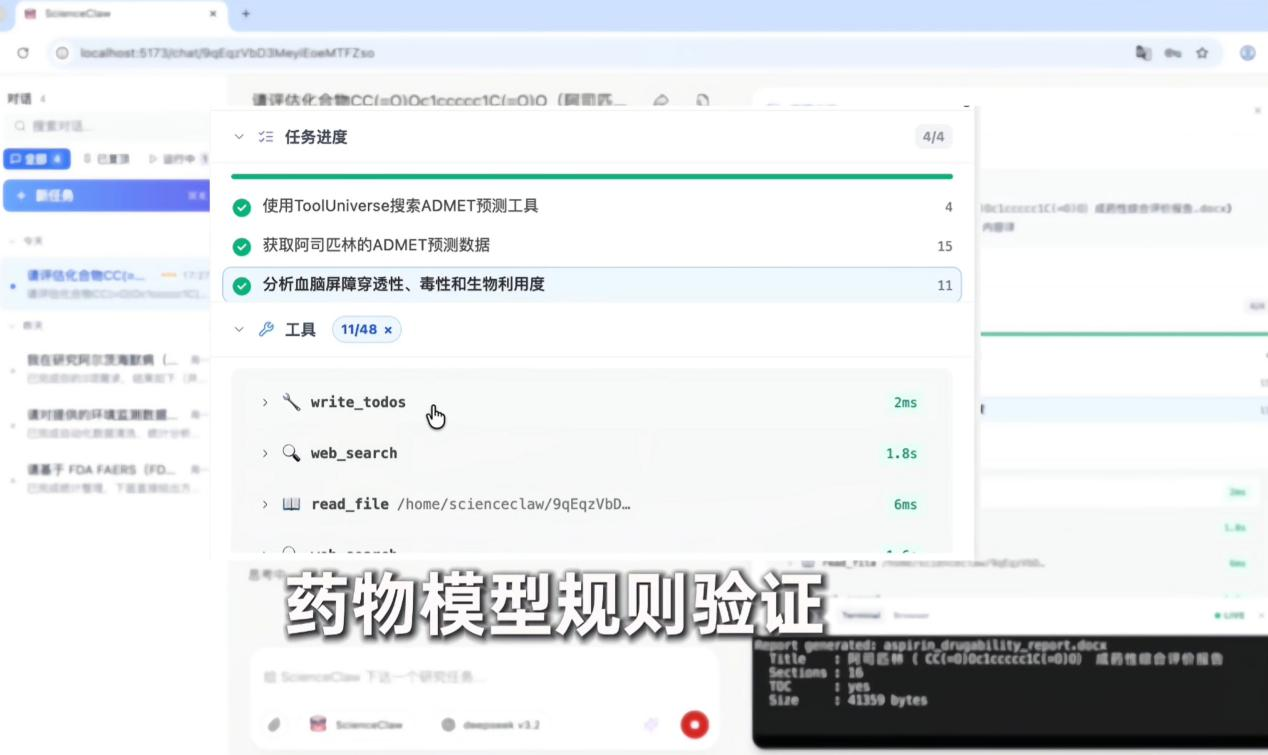Click the red stop button in chat input
Screen dimensions: 1268x755
[x=694, y=724]
